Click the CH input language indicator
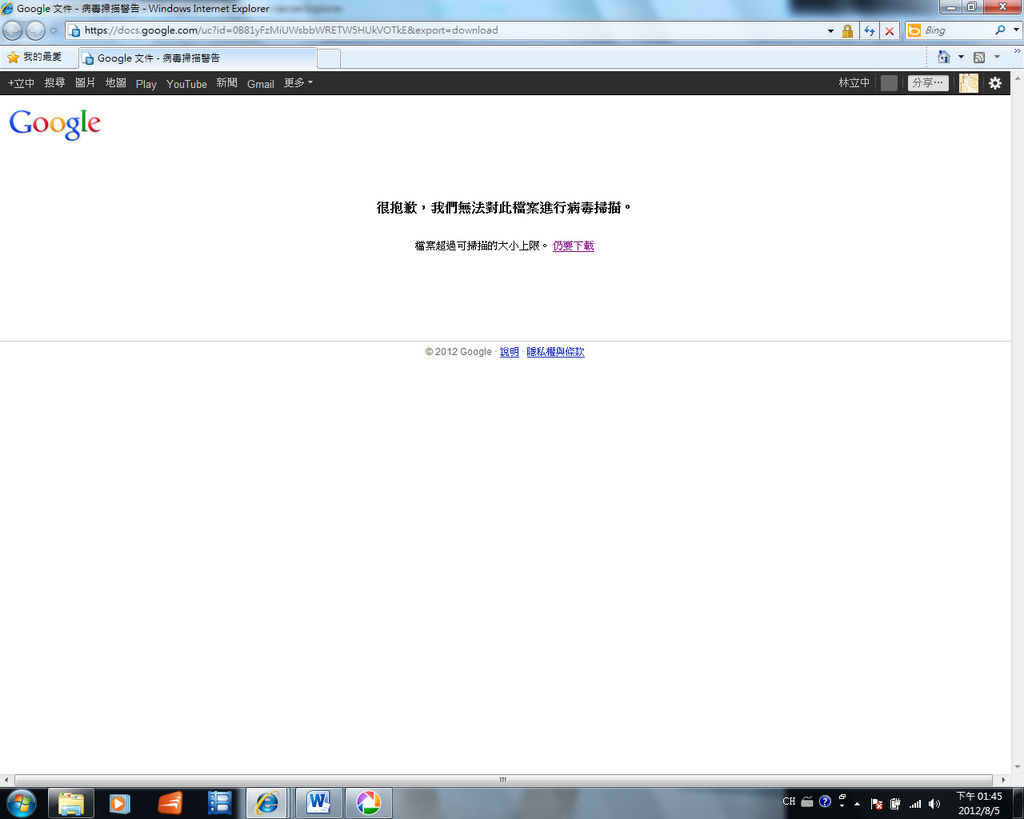Screen dimensions: 1024x819 (789, 801)
